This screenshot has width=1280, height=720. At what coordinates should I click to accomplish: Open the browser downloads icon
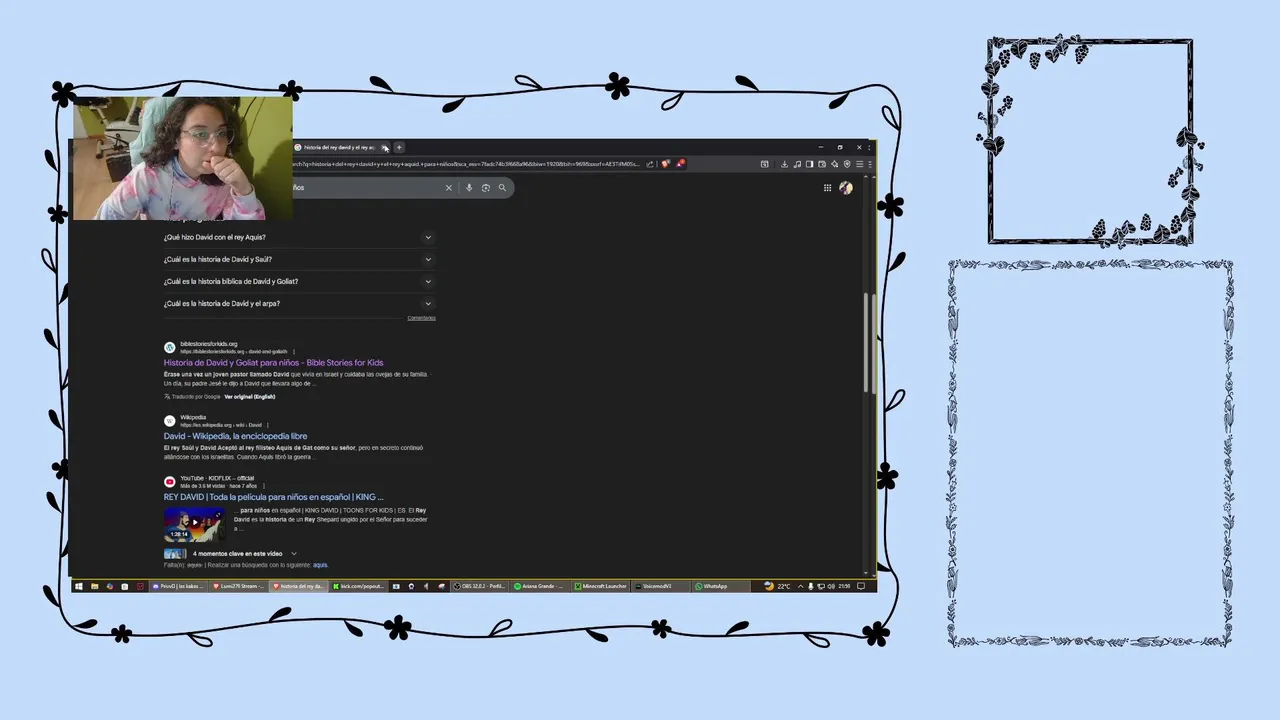784,164
